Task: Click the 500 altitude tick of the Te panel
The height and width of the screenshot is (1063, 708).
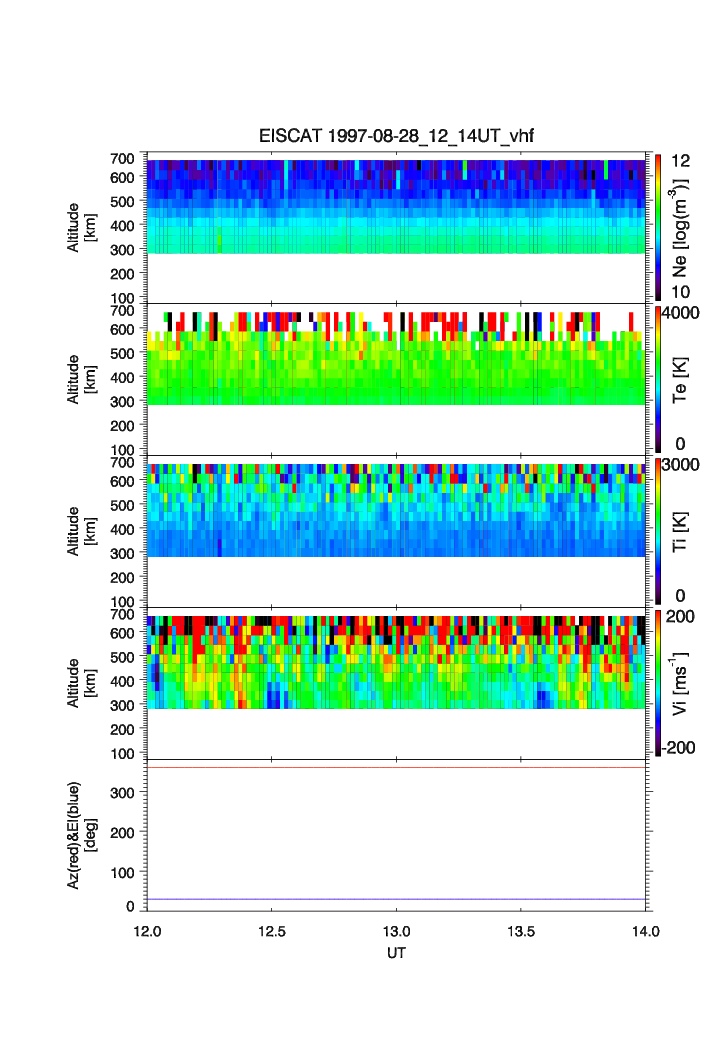Action: [122, 353]
